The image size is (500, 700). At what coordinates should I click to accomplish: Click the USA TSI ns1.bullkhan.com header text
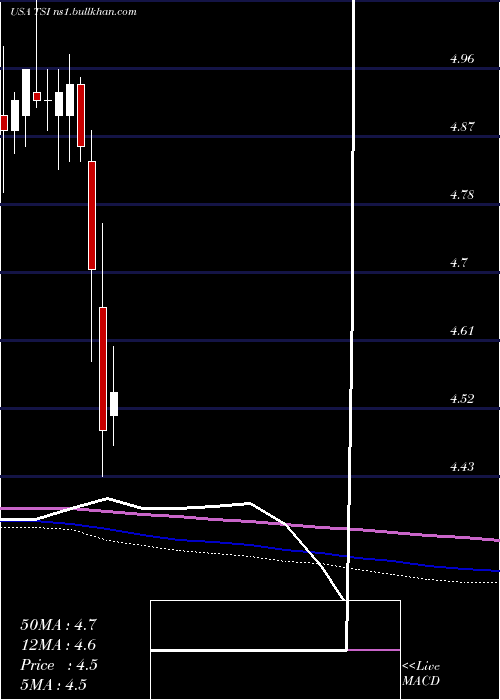click(73, 12)
